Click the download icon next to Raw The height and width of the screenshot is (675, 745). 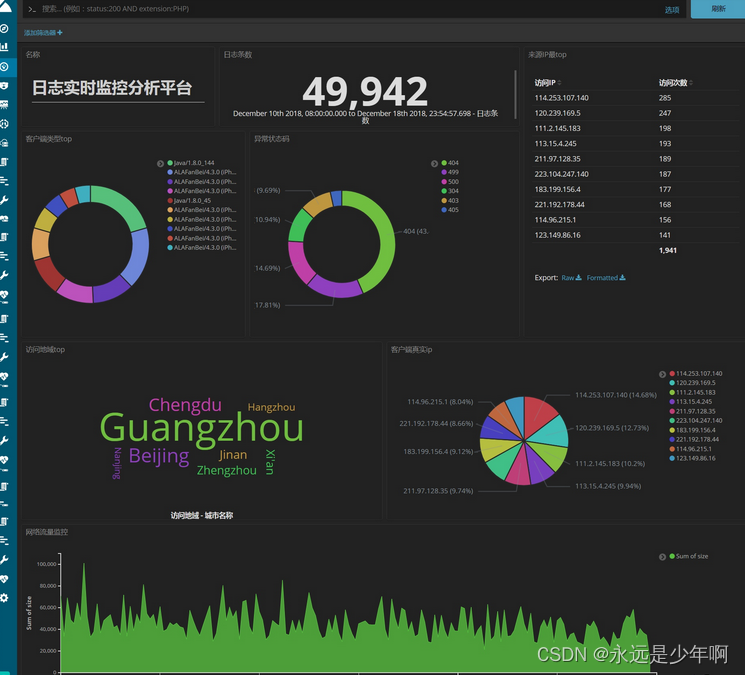(578, 277)
